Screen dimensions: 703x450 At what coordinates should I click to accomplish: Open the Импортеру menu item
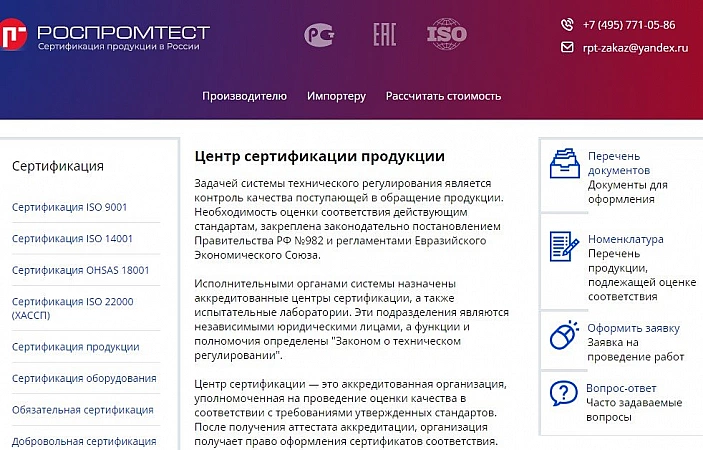[336, 97]
